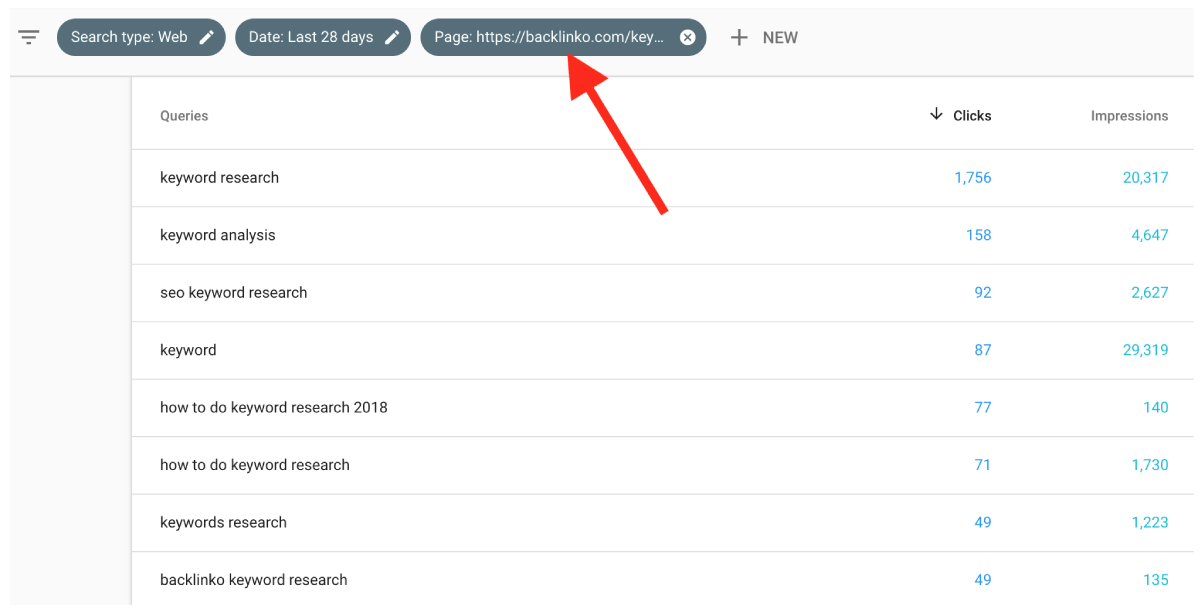Select 'how to do keyword research 2018'
Image resolution: width=1200 pixels, height=613 pixels.
[x=273, y=408]
